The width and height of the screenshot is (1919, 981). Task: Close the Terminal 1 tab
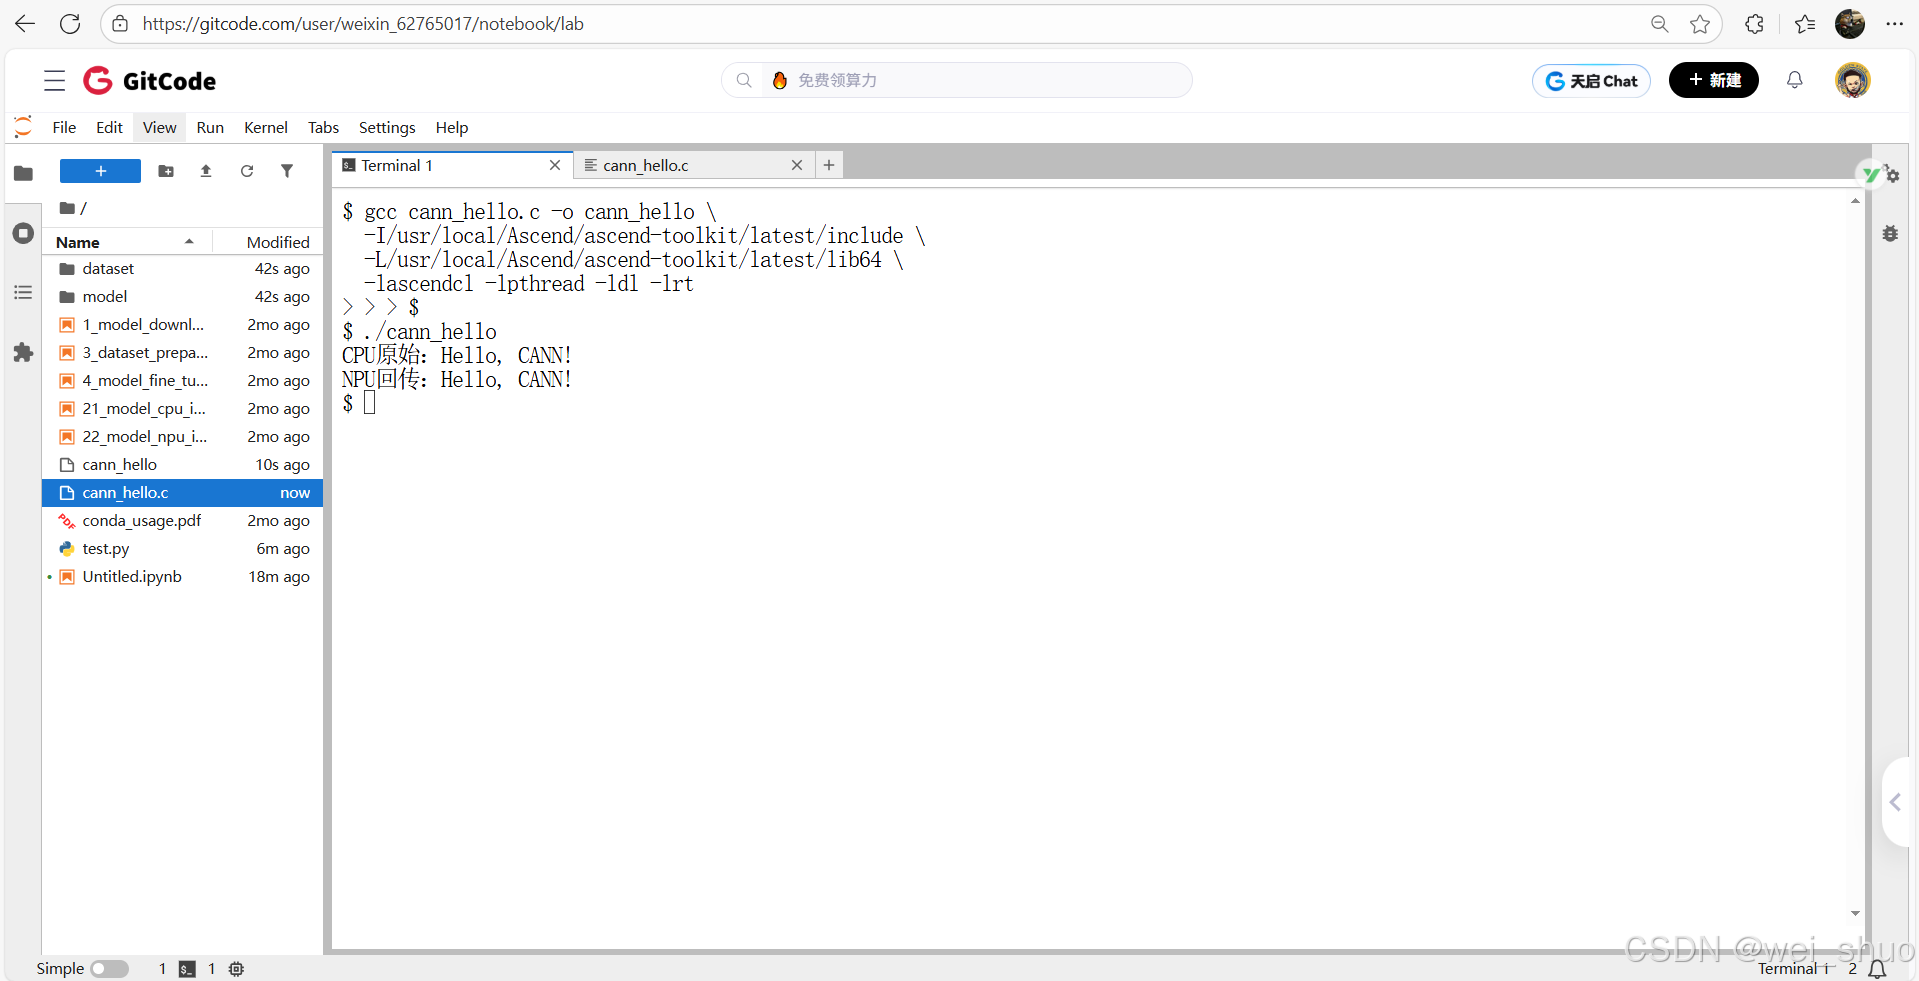click(555, 165)
